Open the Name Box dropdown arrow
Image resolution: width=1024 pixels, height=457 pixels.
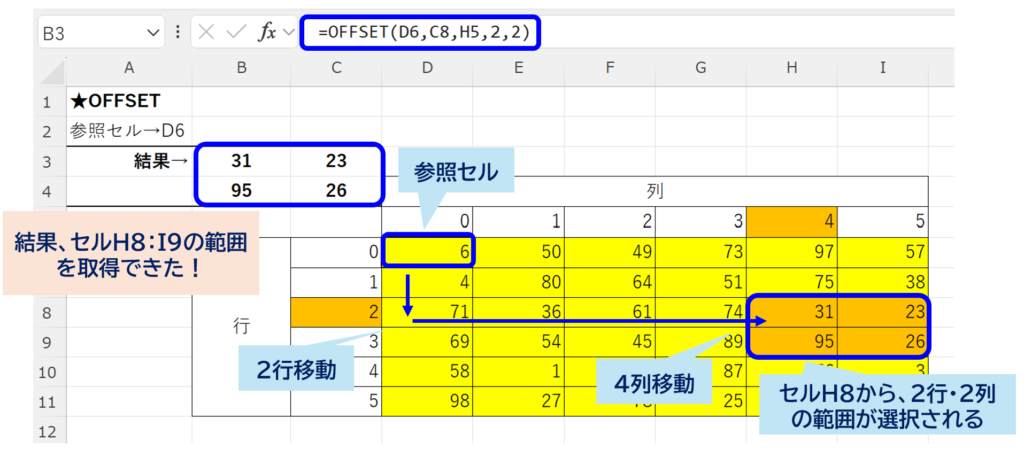(153, 33)
